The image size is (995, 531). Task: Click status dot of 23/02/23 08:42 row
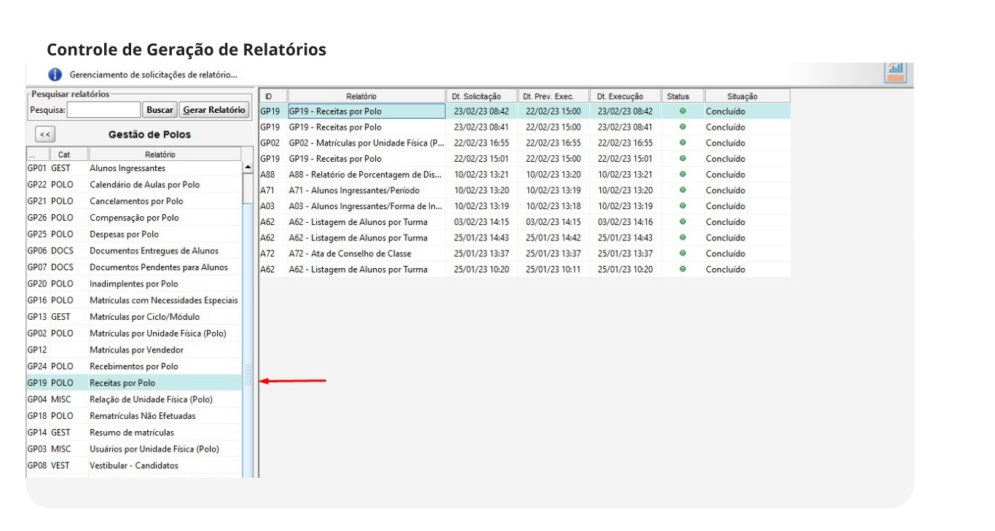point(683,111)
